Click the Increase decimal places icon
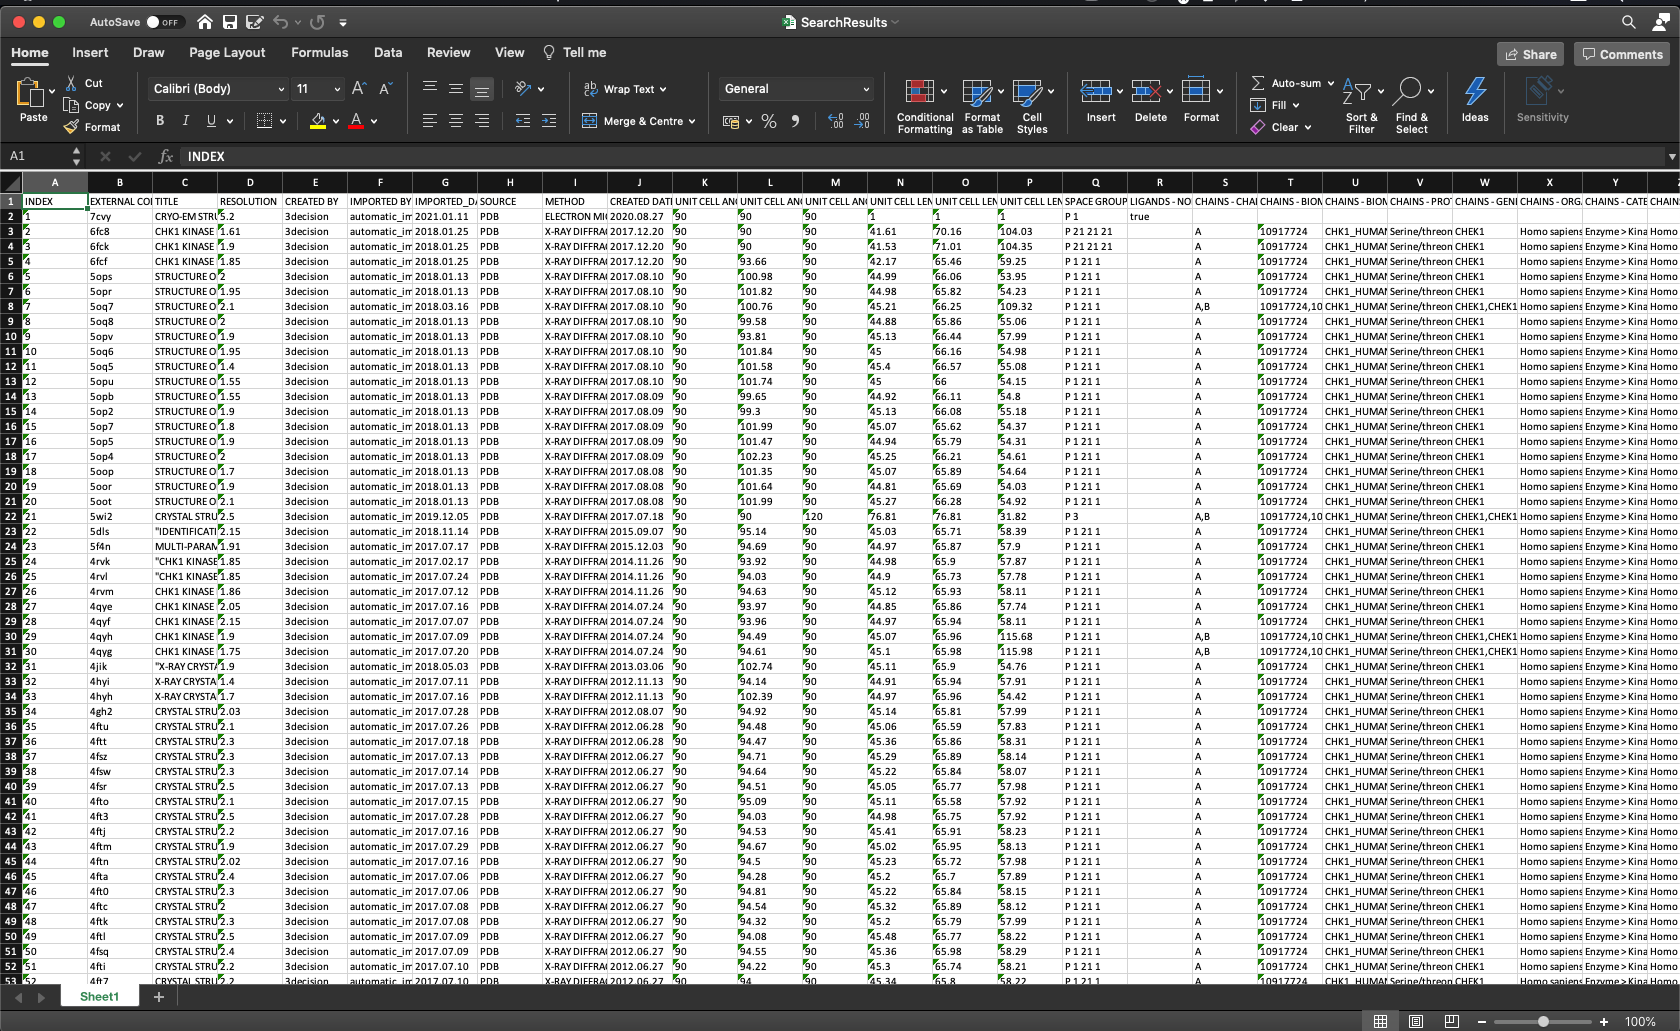The width and height of the screenshot is (1680, 1031). pos(836,121)
